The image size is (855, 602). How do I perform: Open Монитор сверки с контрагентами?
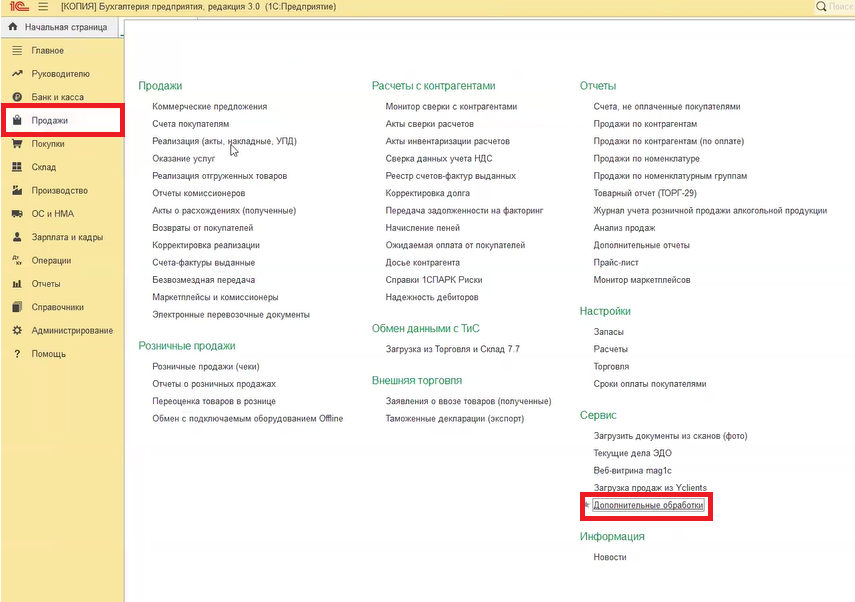point(451,106)
